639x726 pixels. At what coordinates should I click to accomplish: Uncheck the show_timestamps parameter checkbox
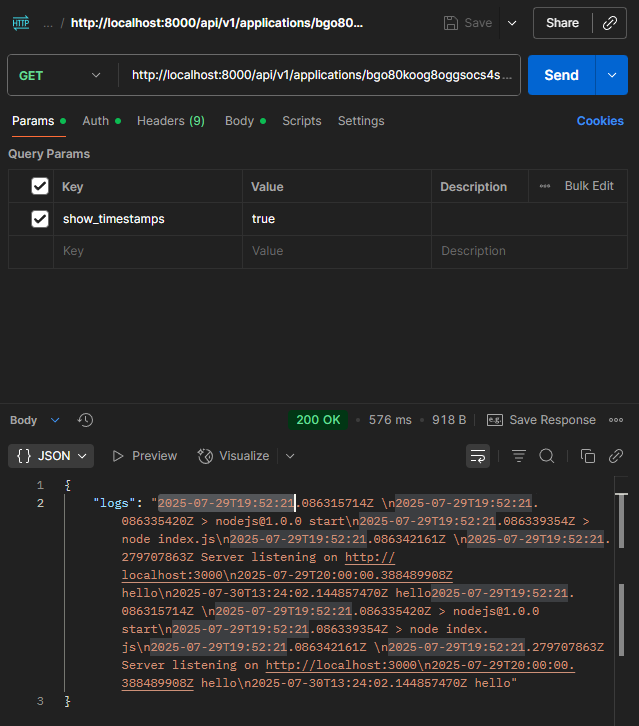(x=40, y=219)
